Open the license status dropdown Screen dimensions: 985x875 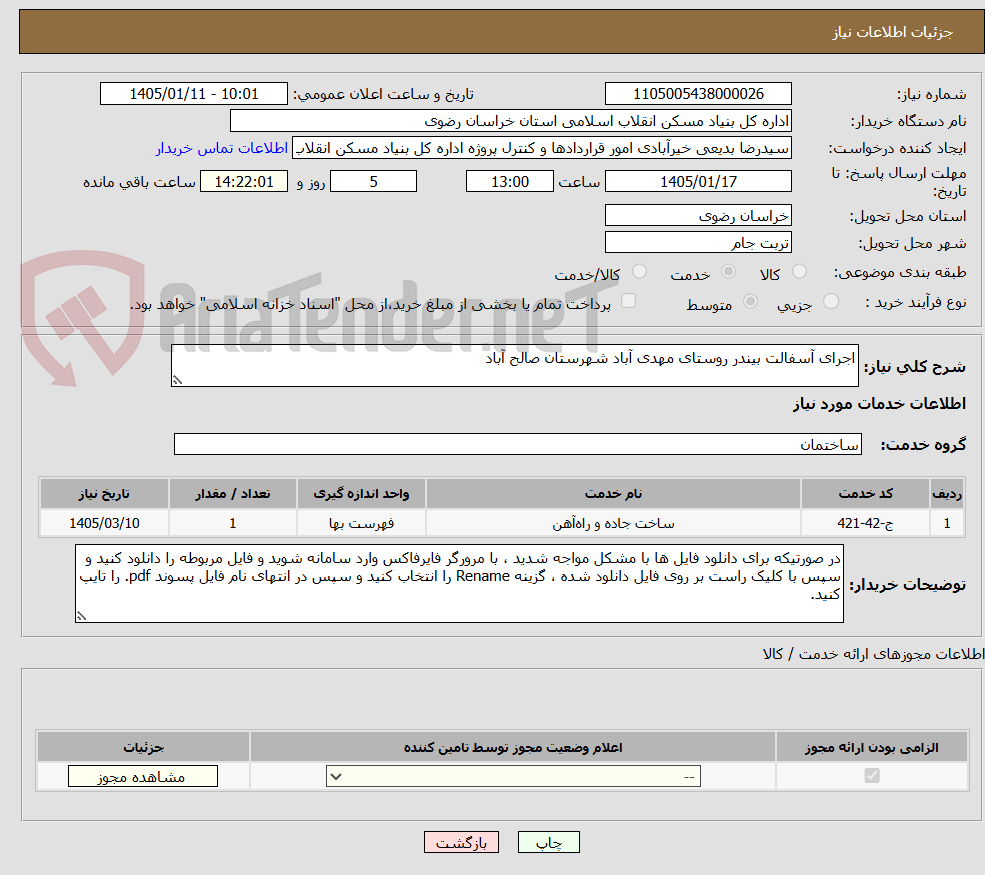[x=513, y=776]
